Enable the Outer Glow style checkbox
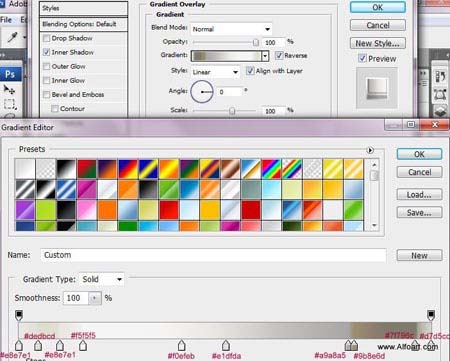 (x=47, y=66)
